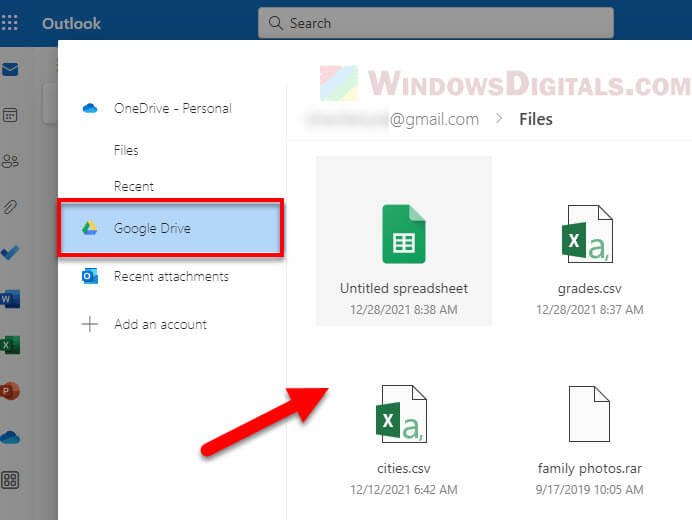The height and width of the screenshot is (520, 692).
Task: Click the Outlook brand title
Action: click(71, 23)
